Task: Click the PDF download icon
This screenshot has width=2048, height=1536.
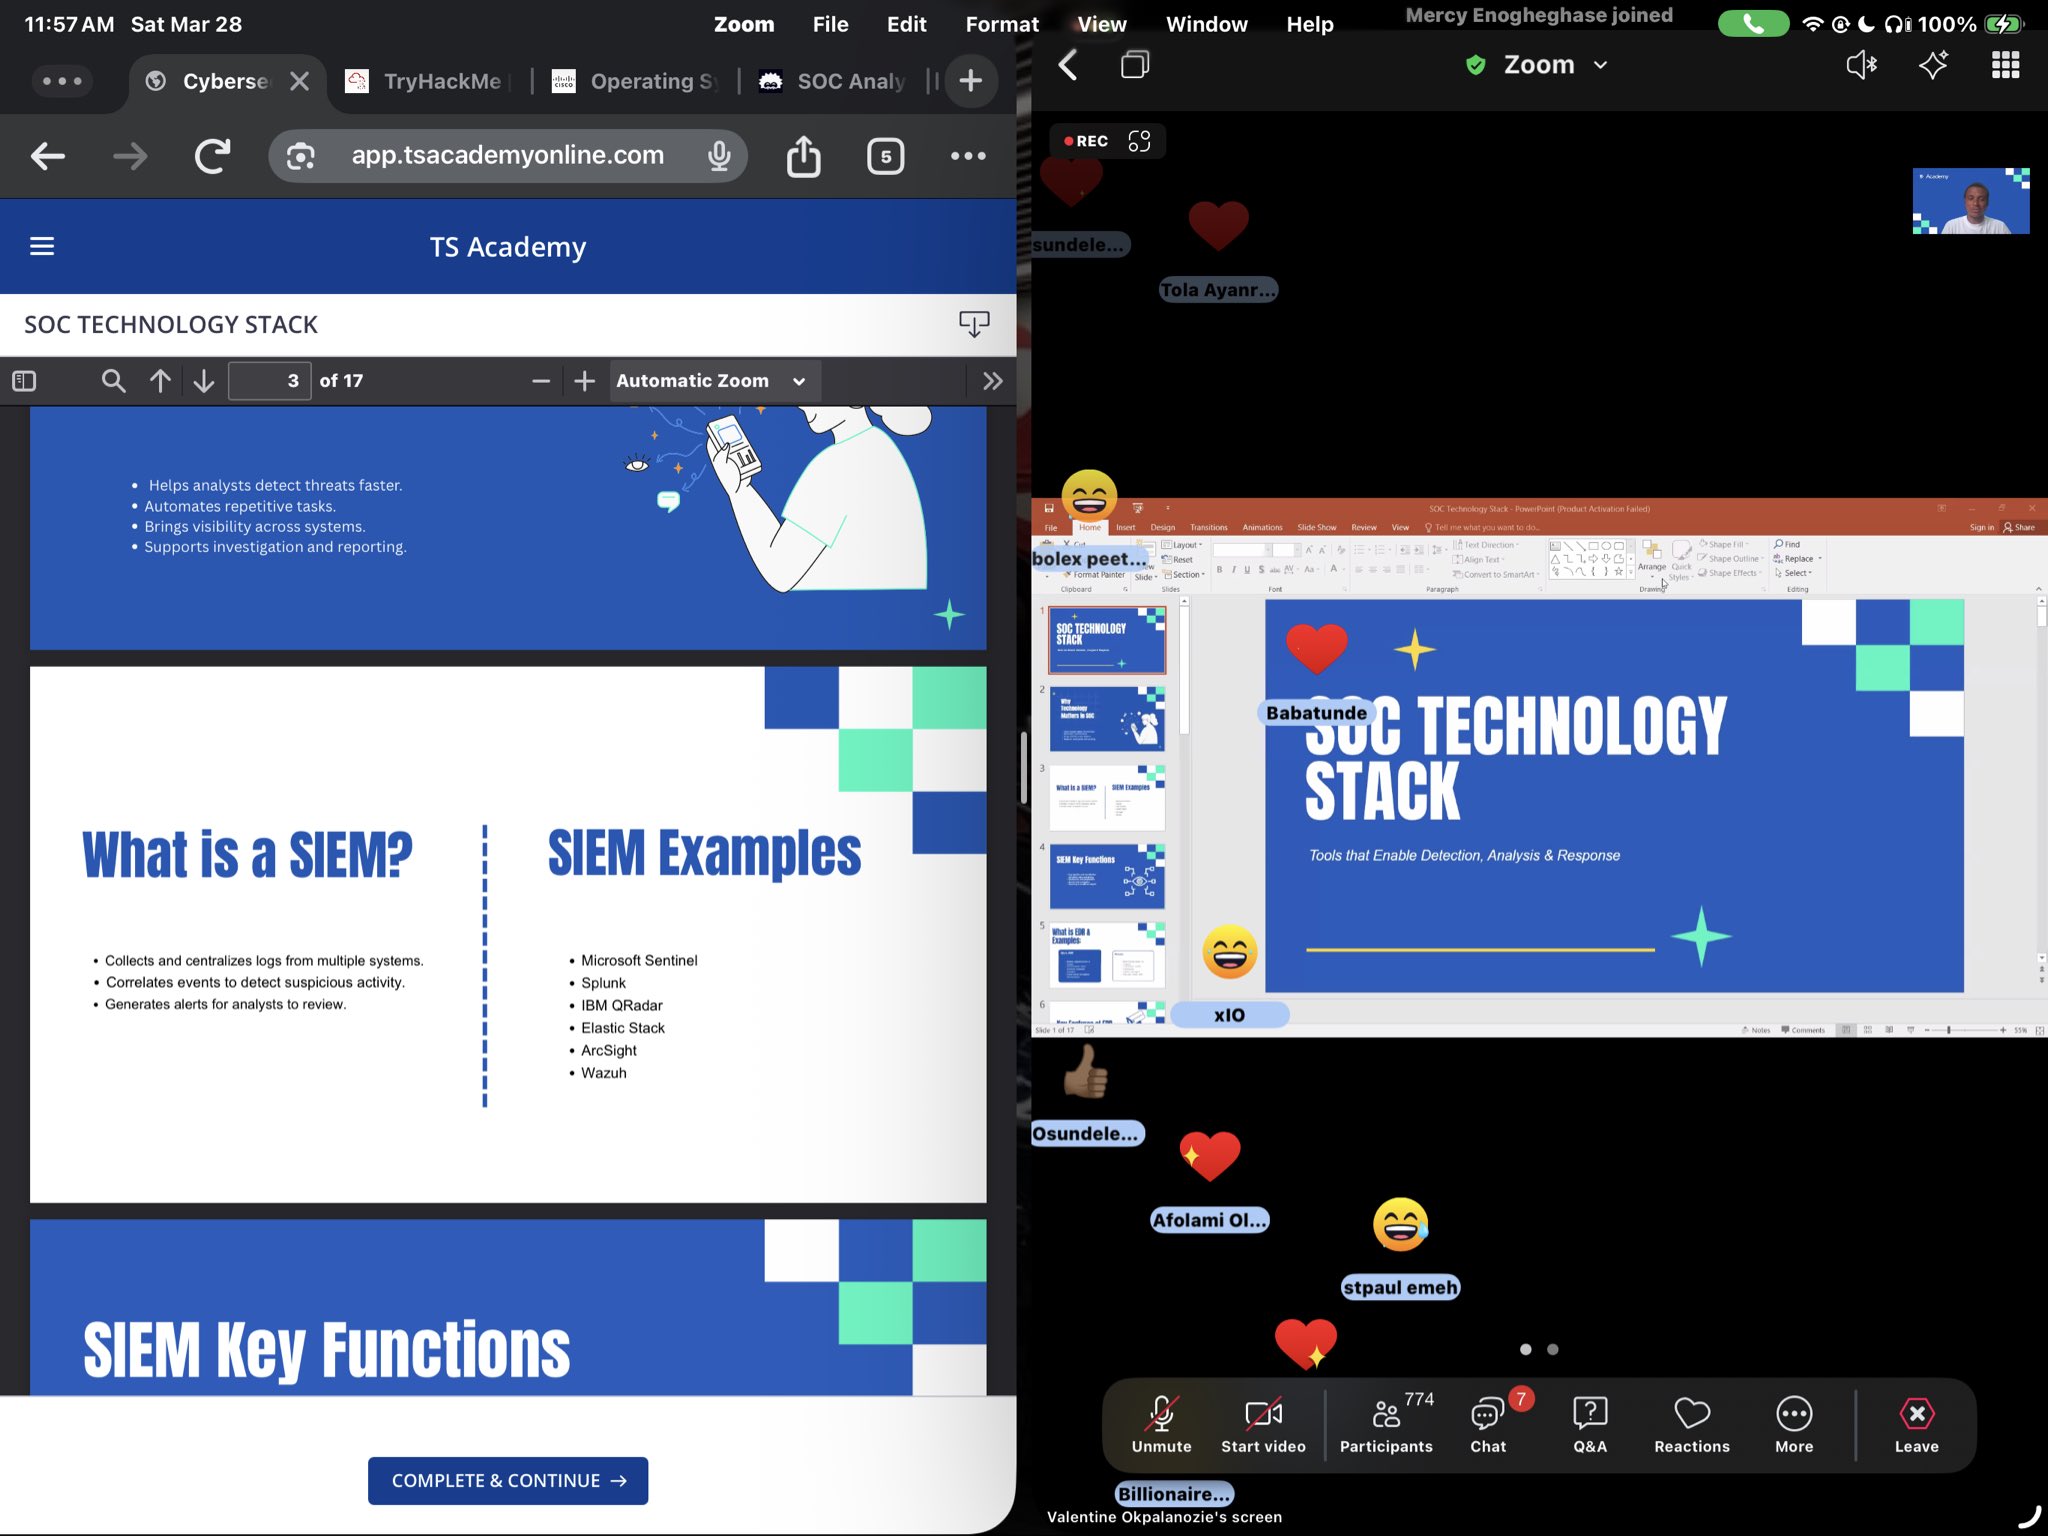Action: coord(973,324)
